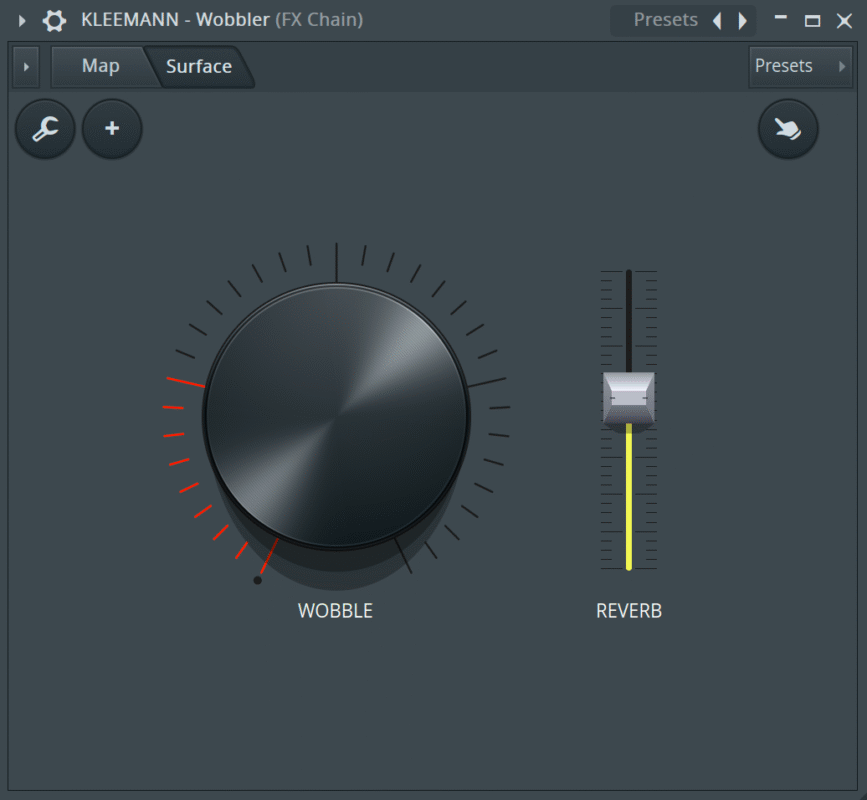Open the Presets selector in the title bar

coord(665,20)
